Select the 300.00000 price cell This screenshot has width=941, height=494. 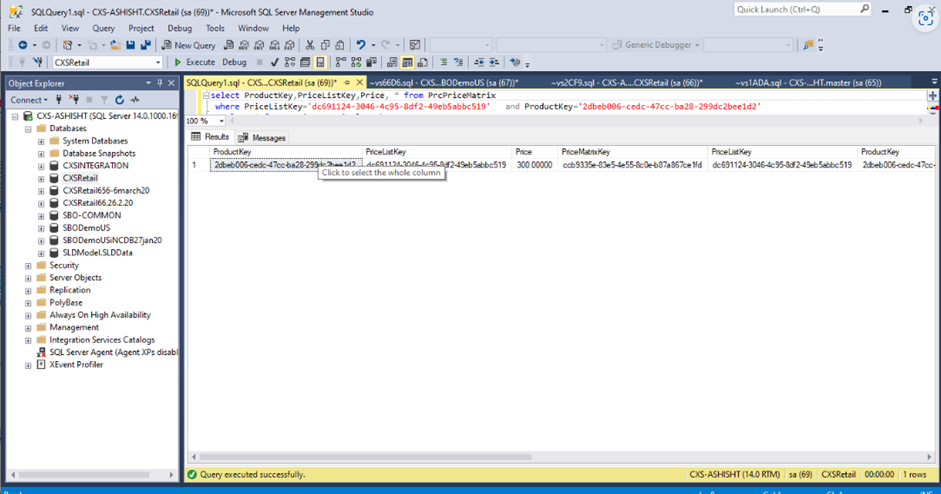pyautogui.click(x=534, y=165)
